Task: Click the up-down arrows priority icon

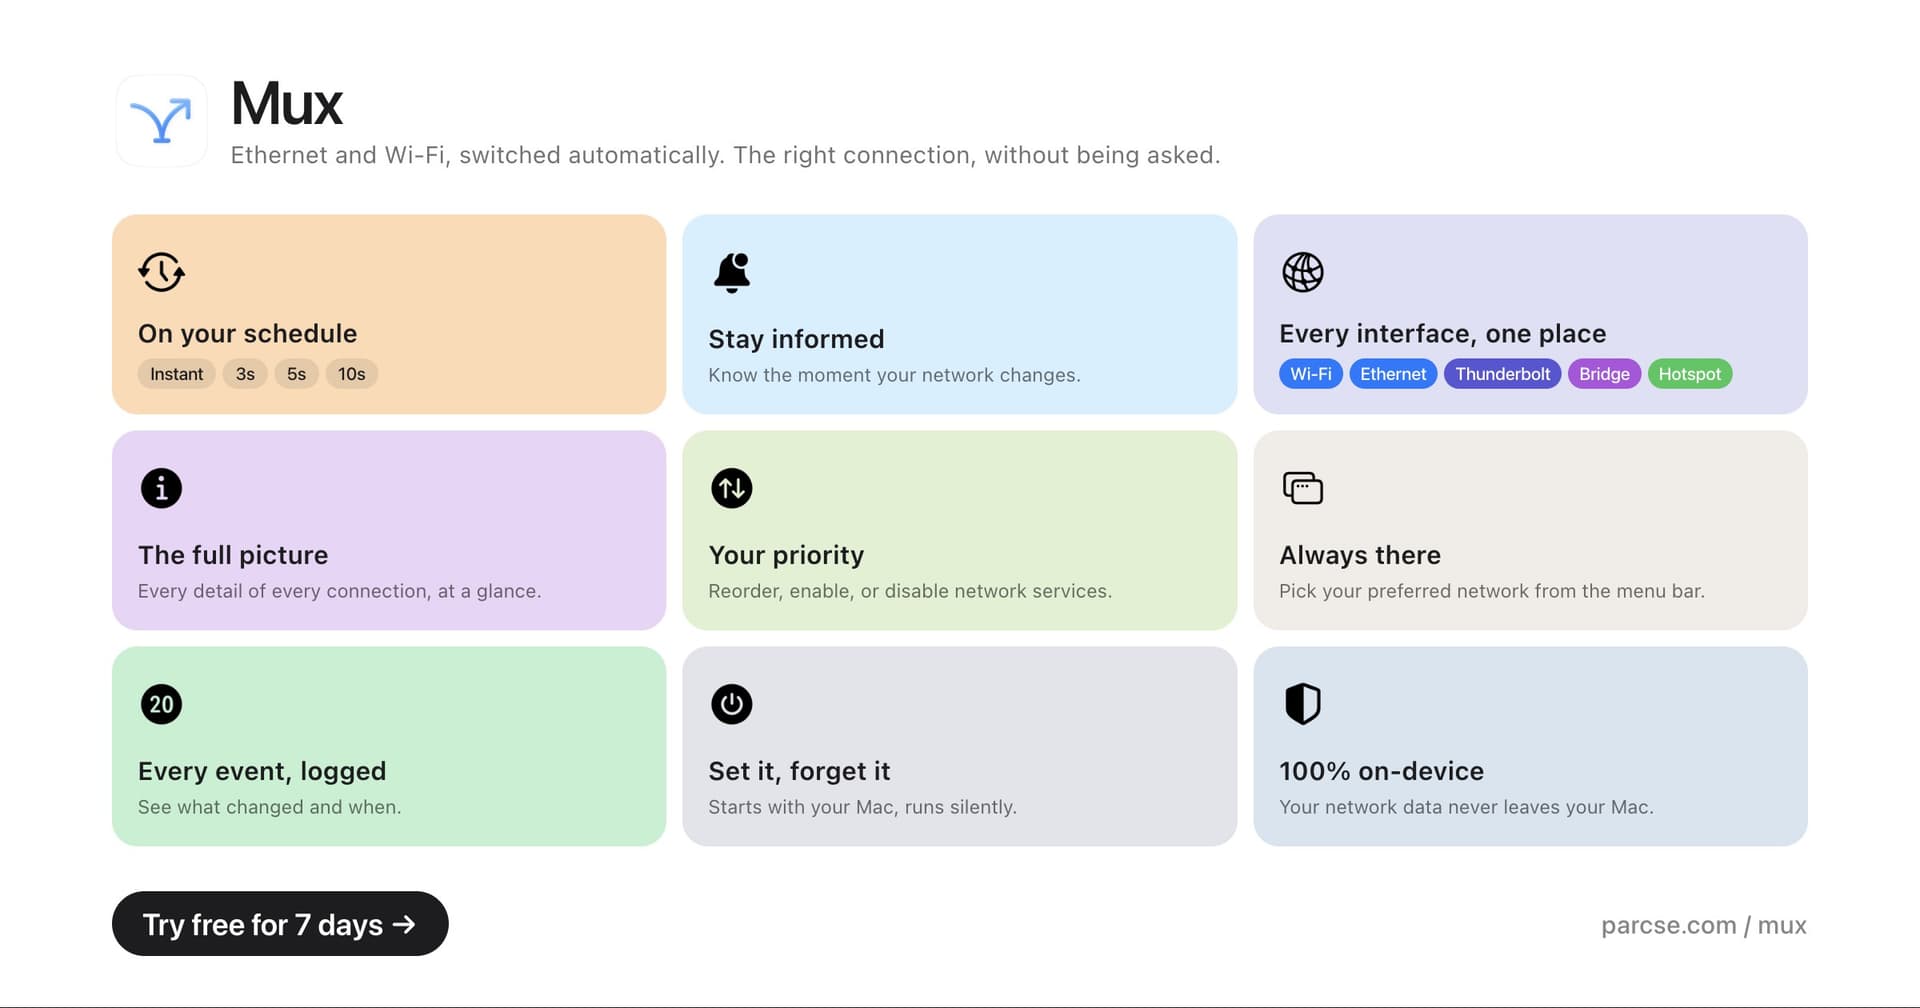Action: pyautogui.click(x=732, y=488)
